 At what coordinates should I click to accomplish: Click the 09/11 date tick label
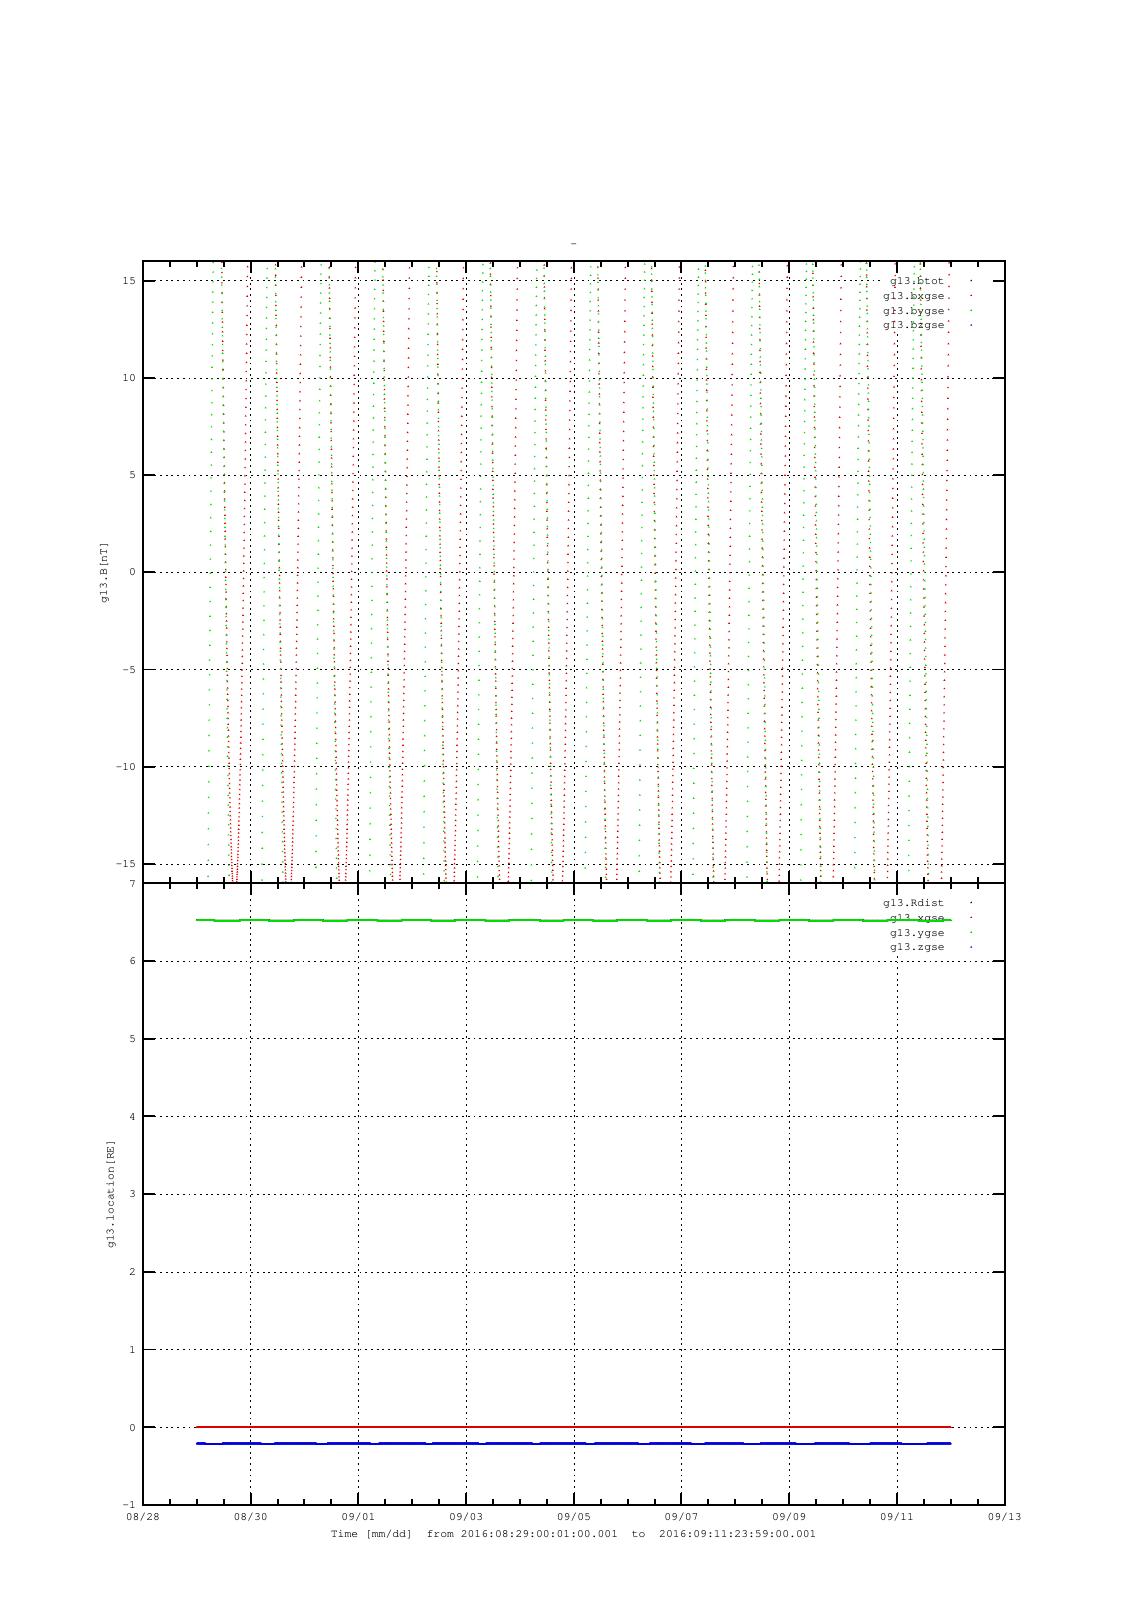897,1517
